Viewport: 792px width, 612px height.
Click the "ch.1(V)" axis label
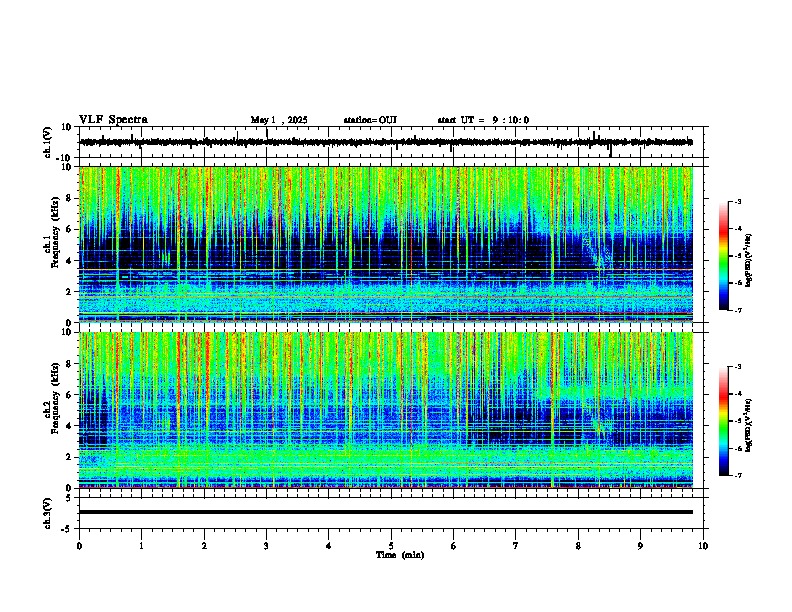point(48,144)
